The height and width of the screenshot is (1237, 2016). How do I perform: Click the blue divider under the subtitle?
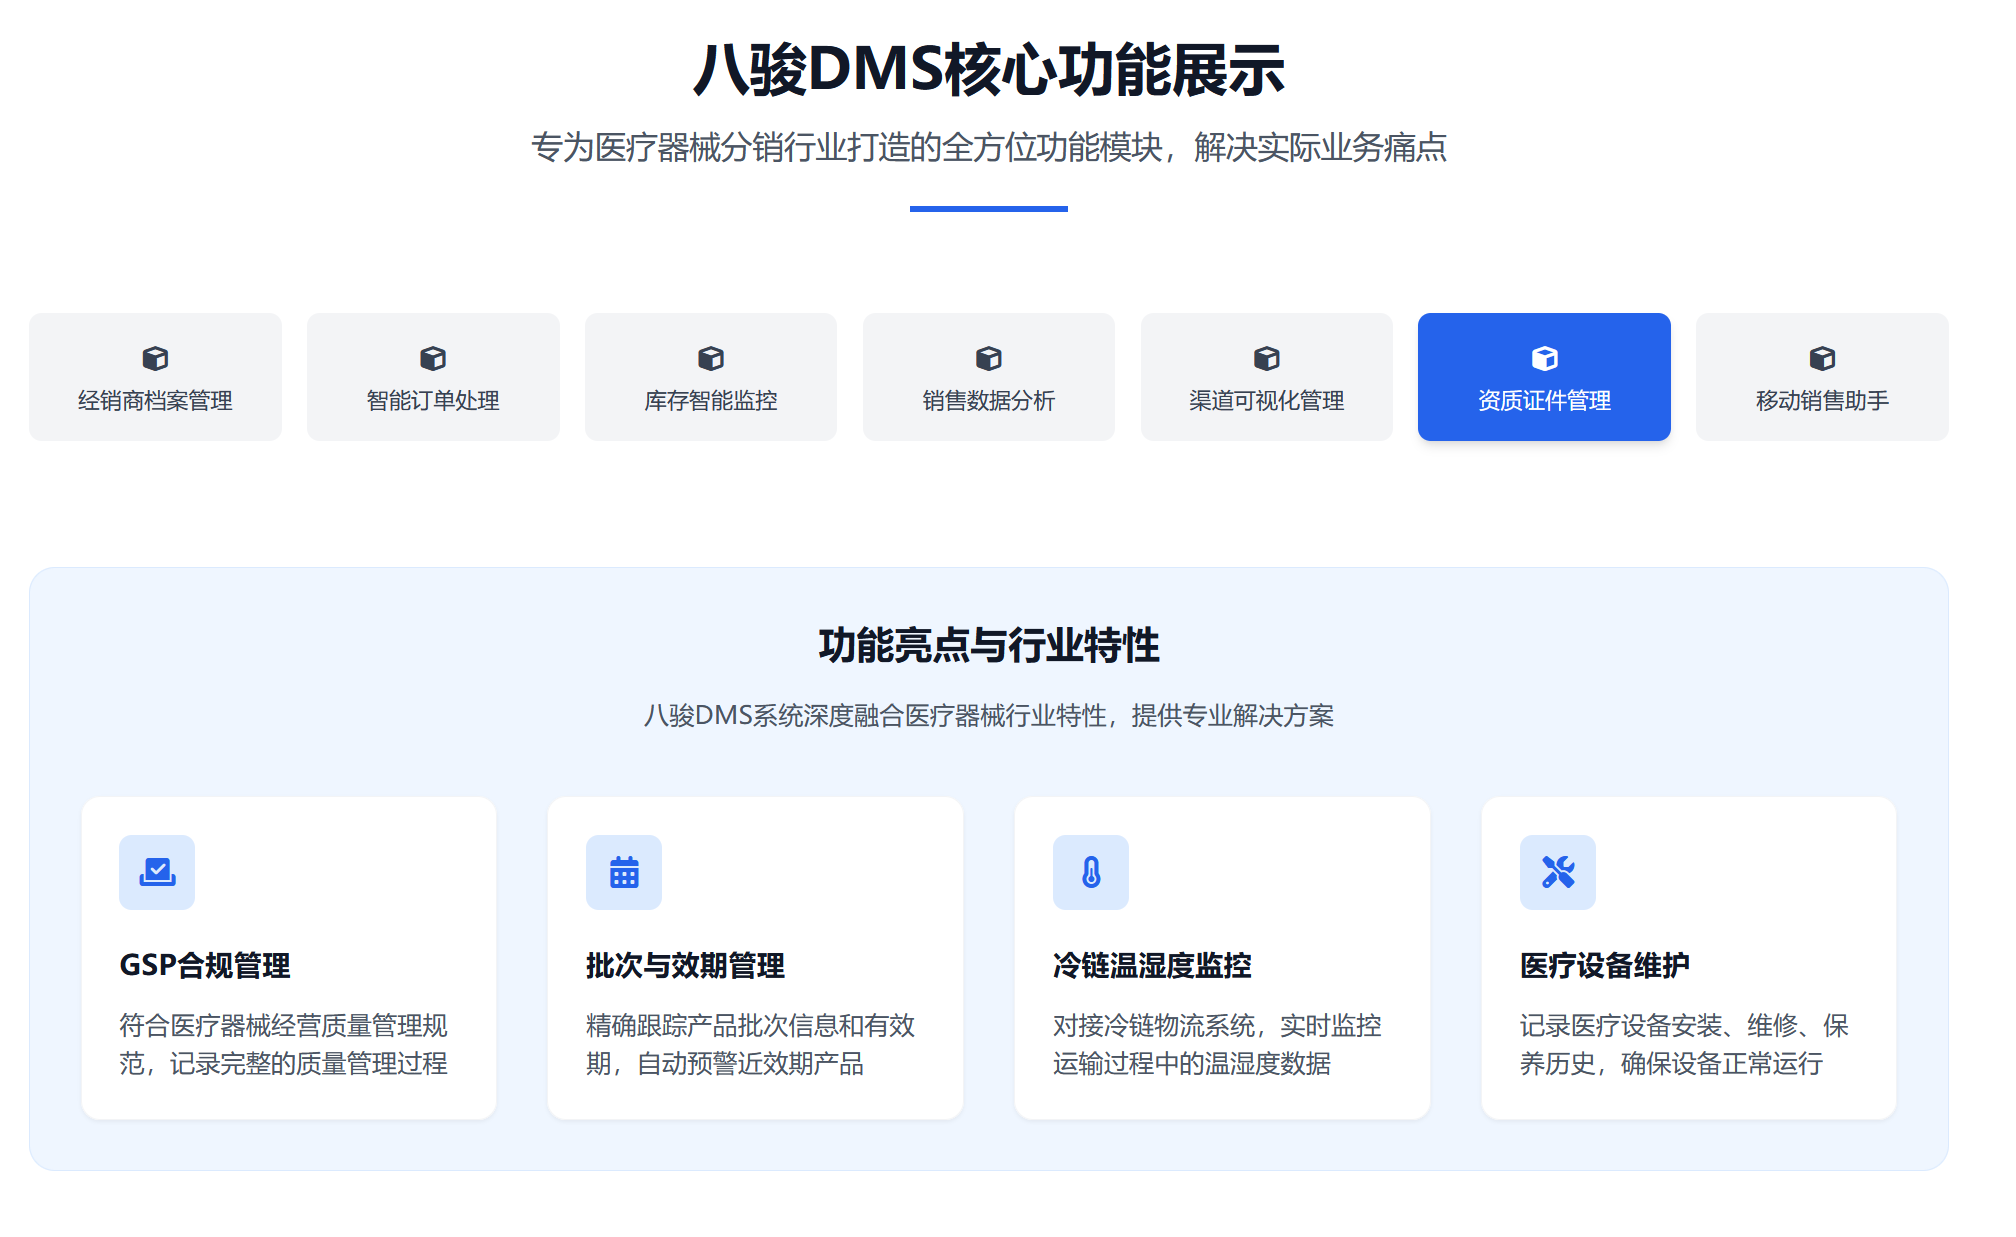click(x=989, y=209)
